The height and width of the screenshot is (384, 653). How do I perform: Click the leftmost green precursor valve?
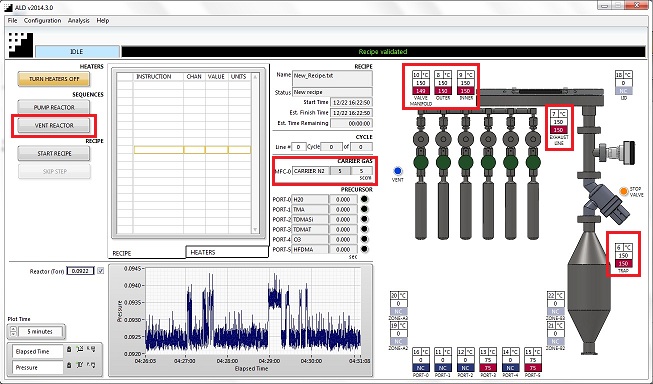click(421, 163)
